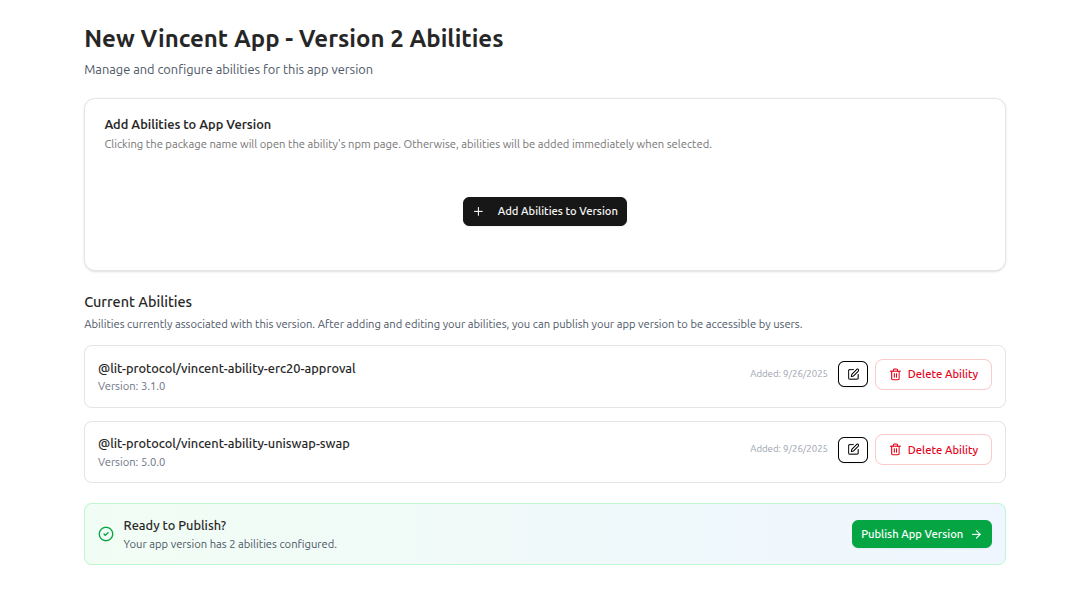Click the arrow icon inside Publish App Version
The height and width of the screenshot is (611, 1083).
click(975, 534)
